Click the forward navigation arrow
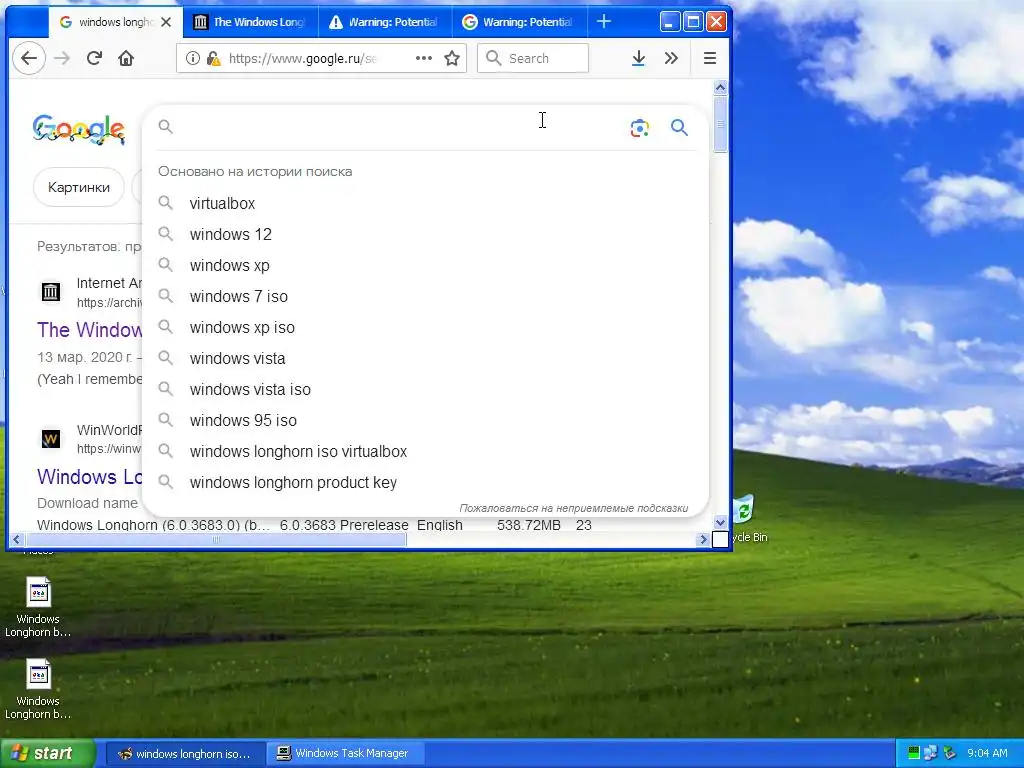 pos(62,58)
